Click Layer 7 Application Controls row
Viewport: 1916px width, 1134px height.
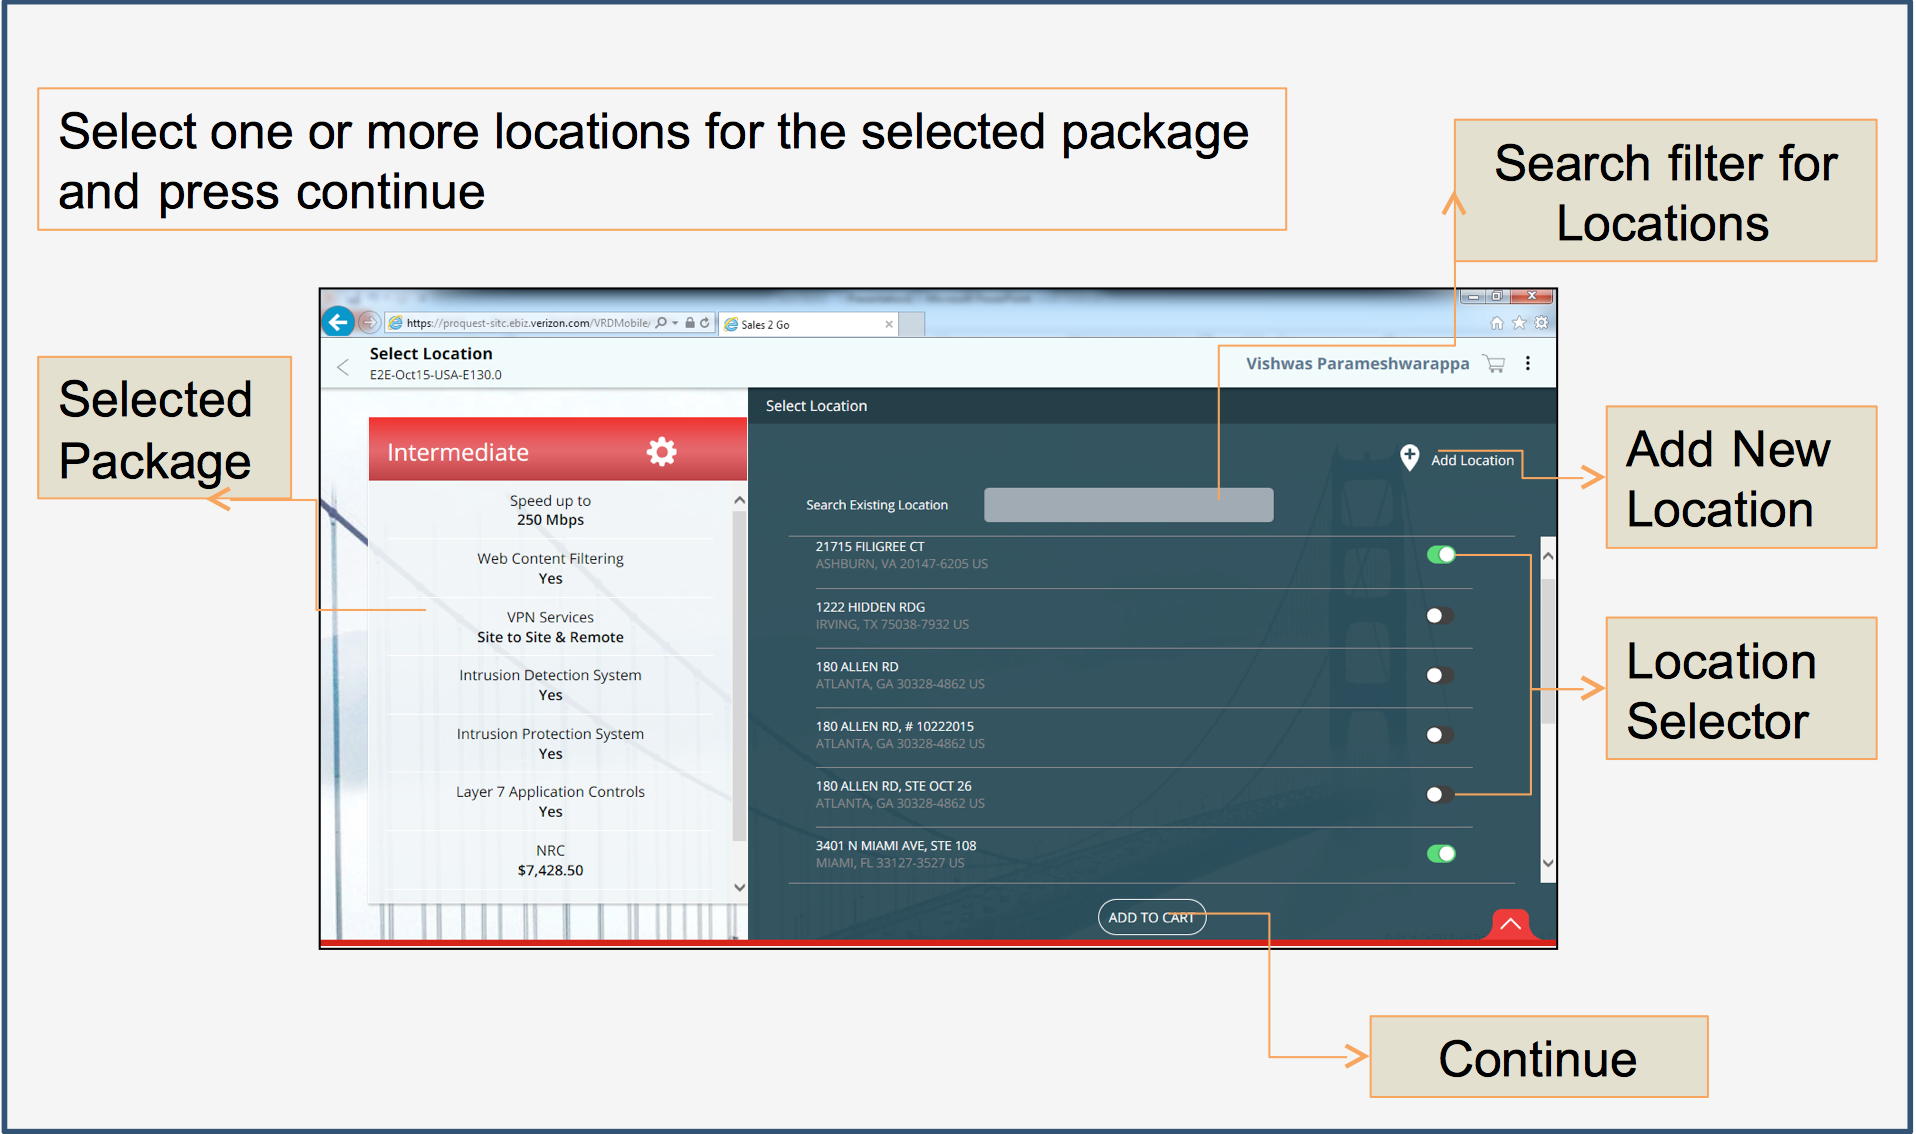click(x=550, y=802)
